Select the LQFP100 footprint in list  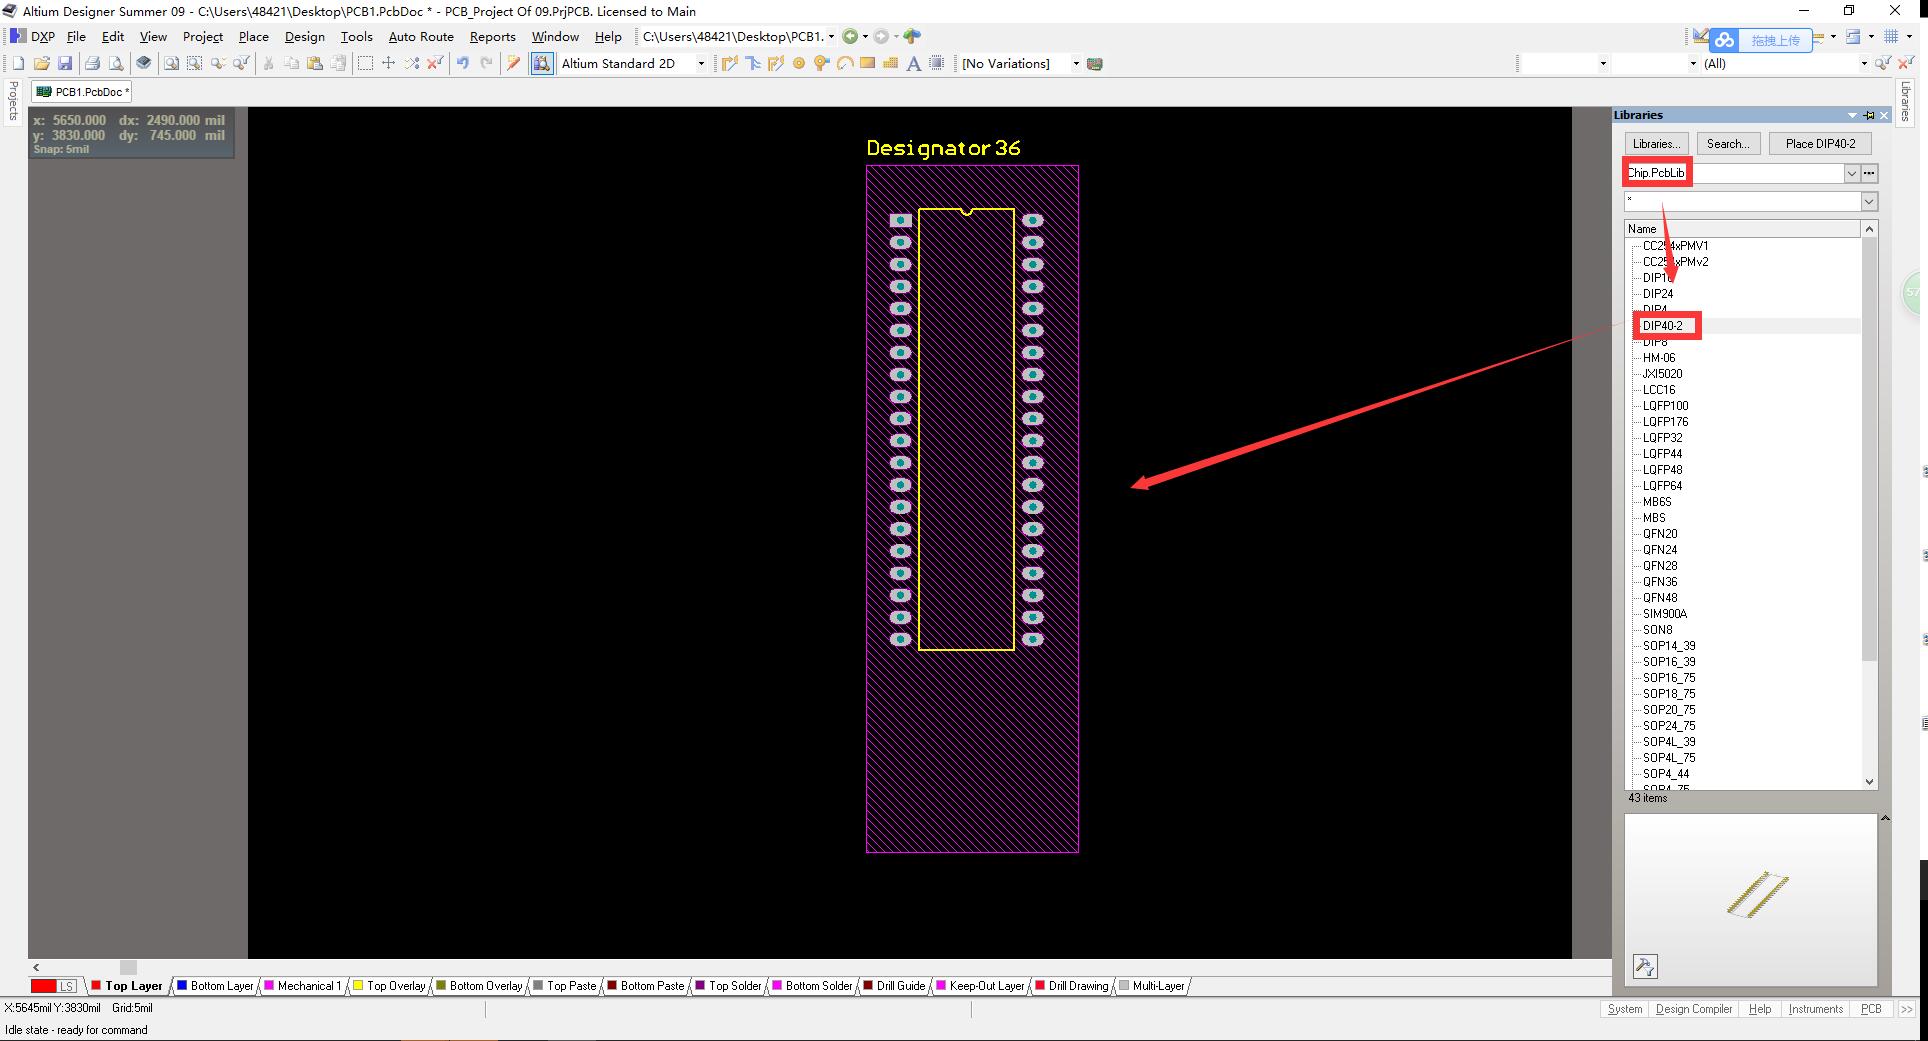coord(1665,406)
